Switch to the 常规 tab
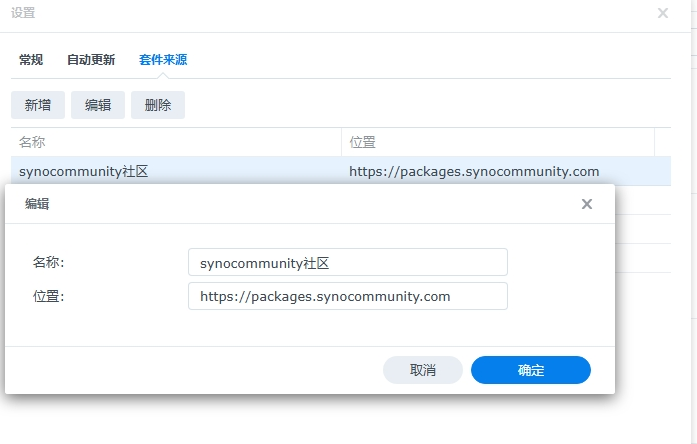 [31, 60]
